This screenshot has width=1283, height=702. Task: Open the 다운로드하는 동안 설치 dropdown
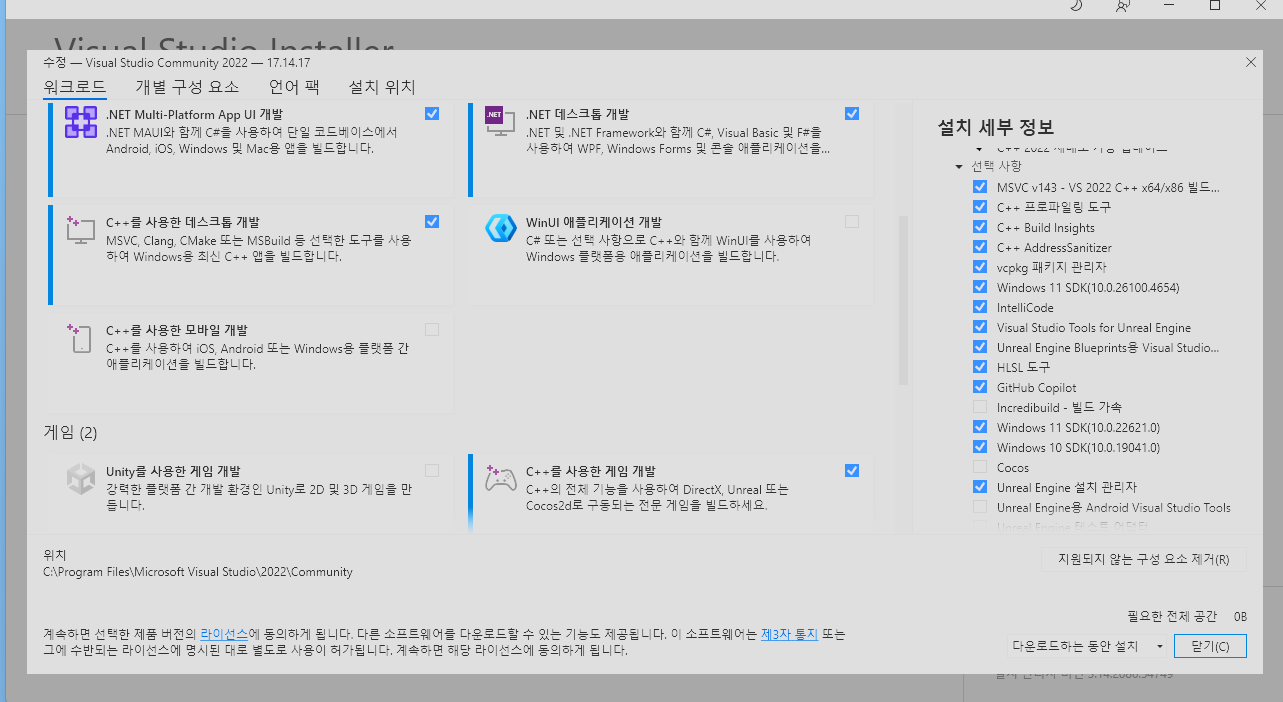point(1088,646)
